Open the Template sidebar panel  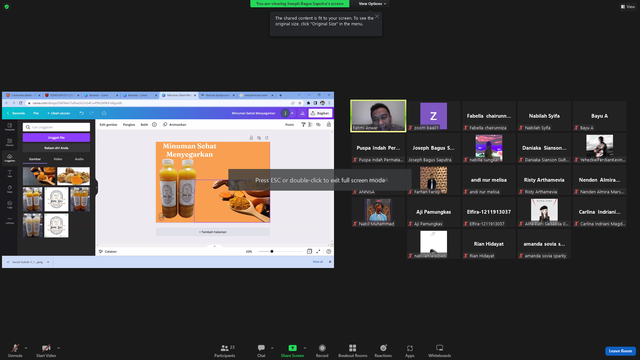[9, 127]
